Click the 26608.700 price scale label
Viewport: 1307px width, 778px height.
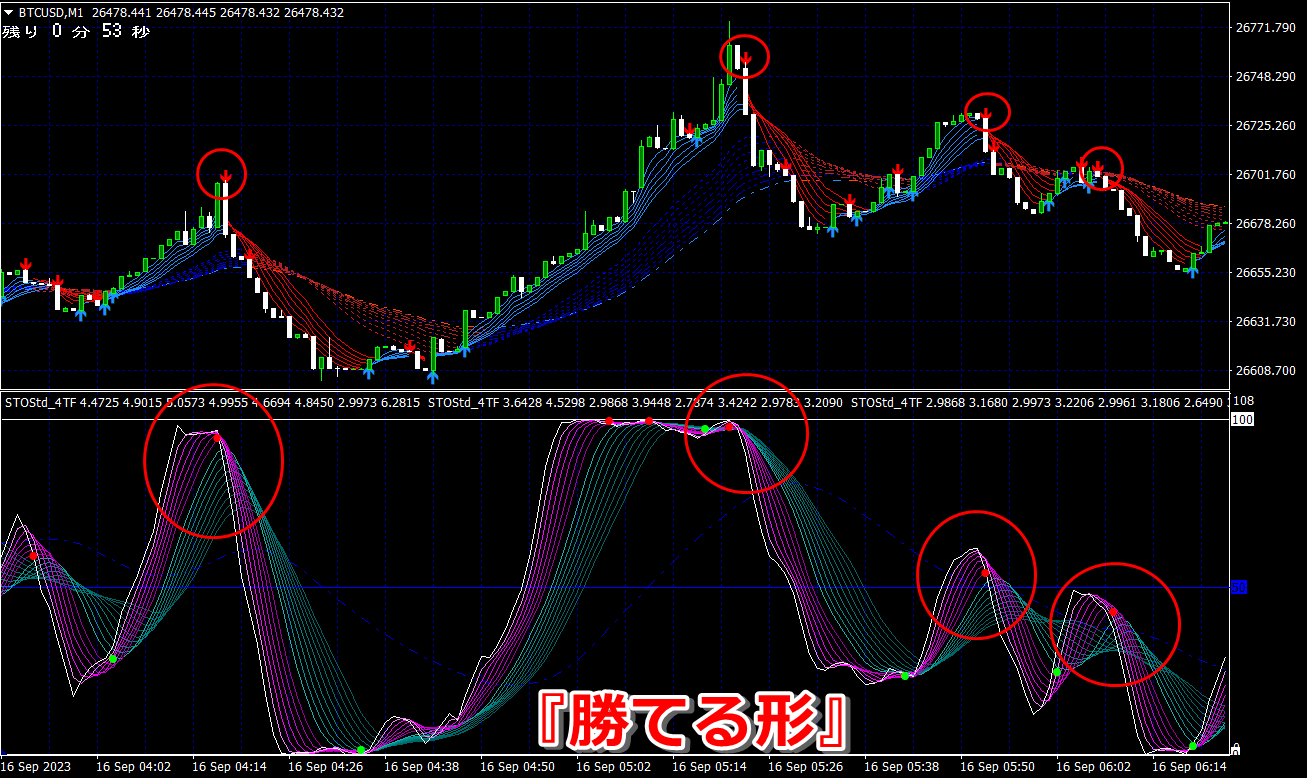click(1266, 370)
